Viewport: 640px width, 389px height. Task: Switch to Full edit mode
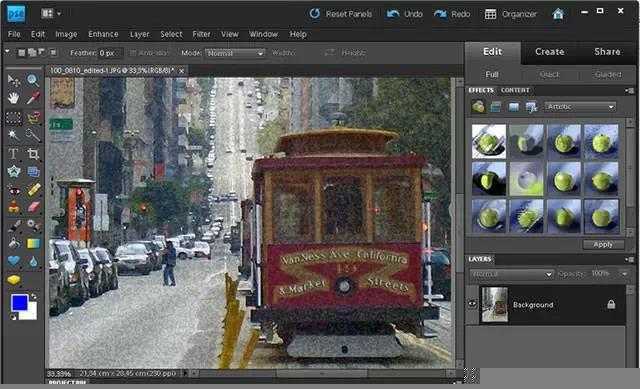click(x=492, y=75)
